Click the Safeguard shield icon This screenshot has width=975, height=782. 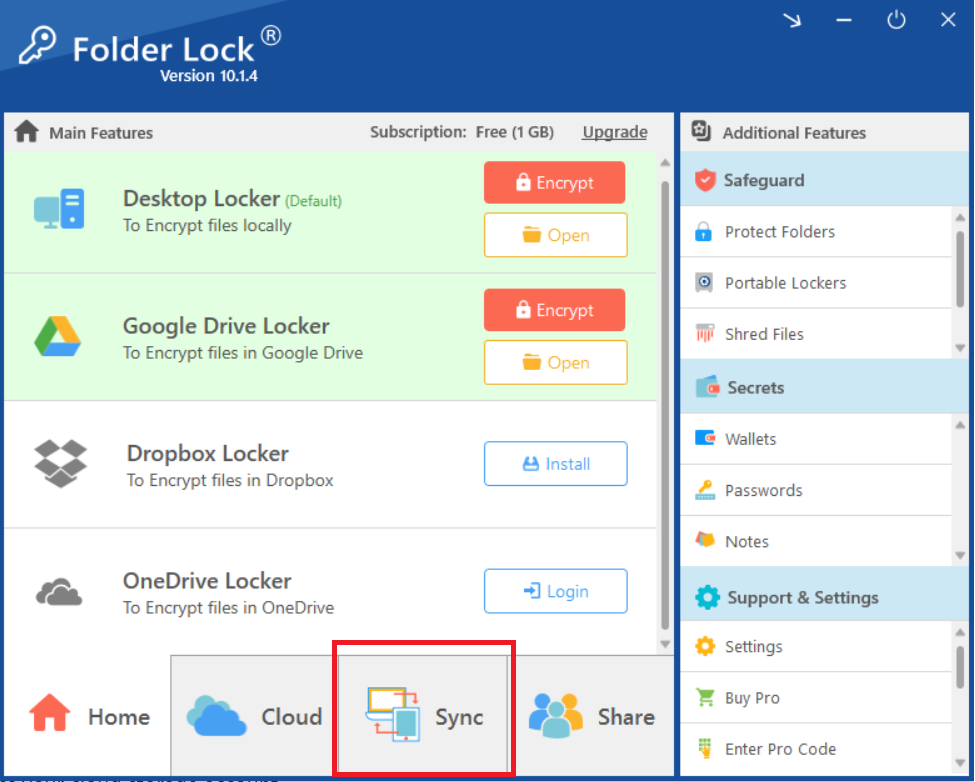point(705,180)
